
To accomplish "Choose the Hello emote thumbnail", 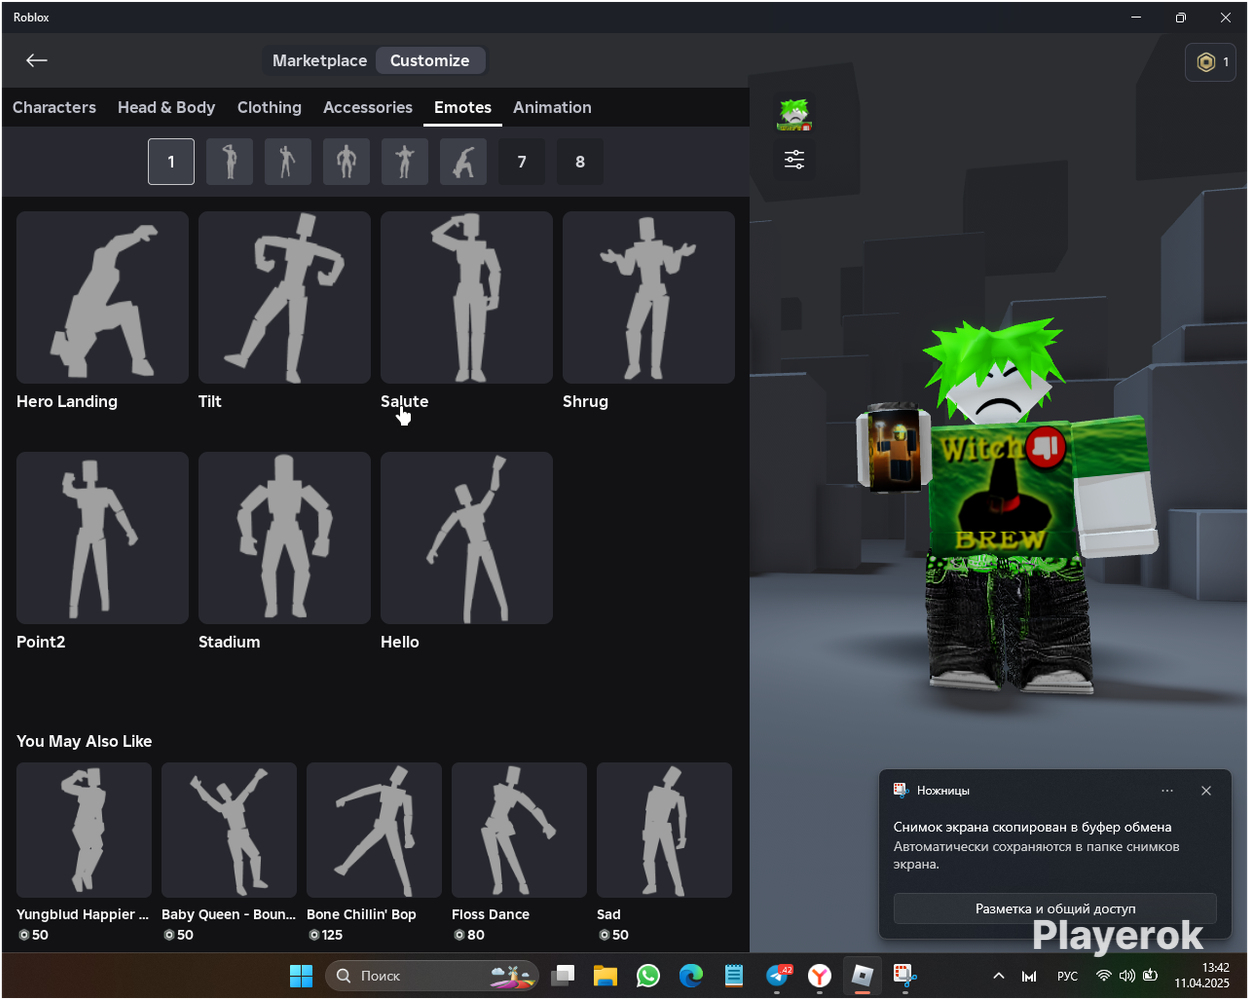I will point(466,538).
